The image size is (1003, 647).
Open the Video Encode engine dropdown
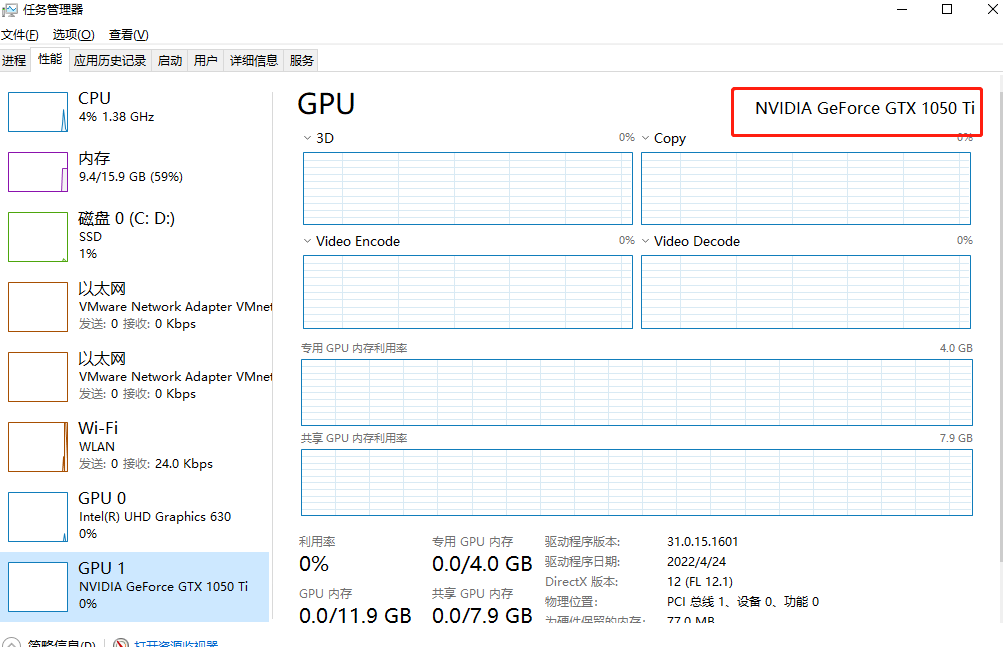tap(308, 241)
